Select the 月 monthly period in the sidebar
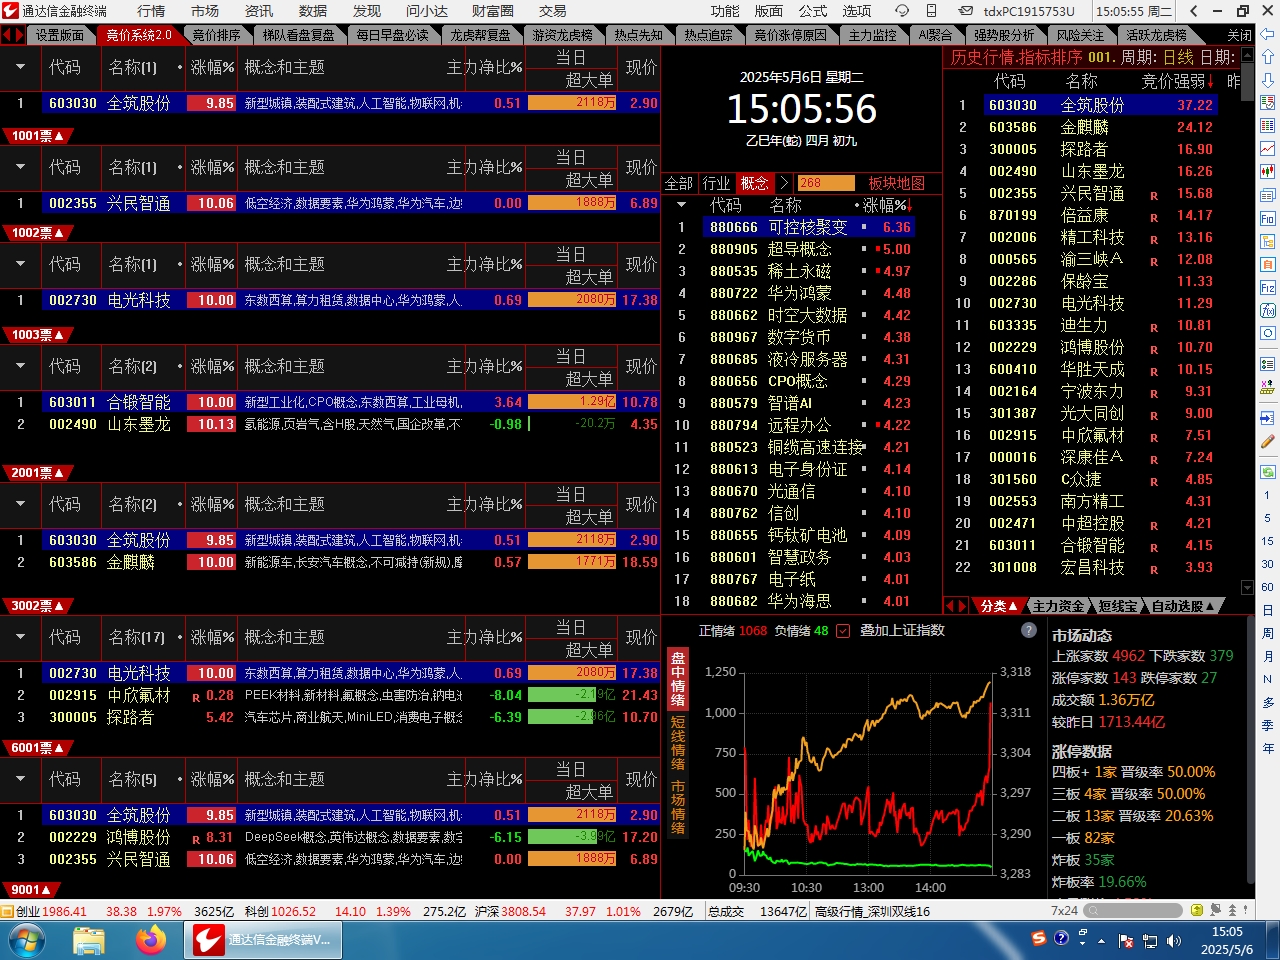The width and height of the screenshot is (1280, 960). coord(1267,656)
